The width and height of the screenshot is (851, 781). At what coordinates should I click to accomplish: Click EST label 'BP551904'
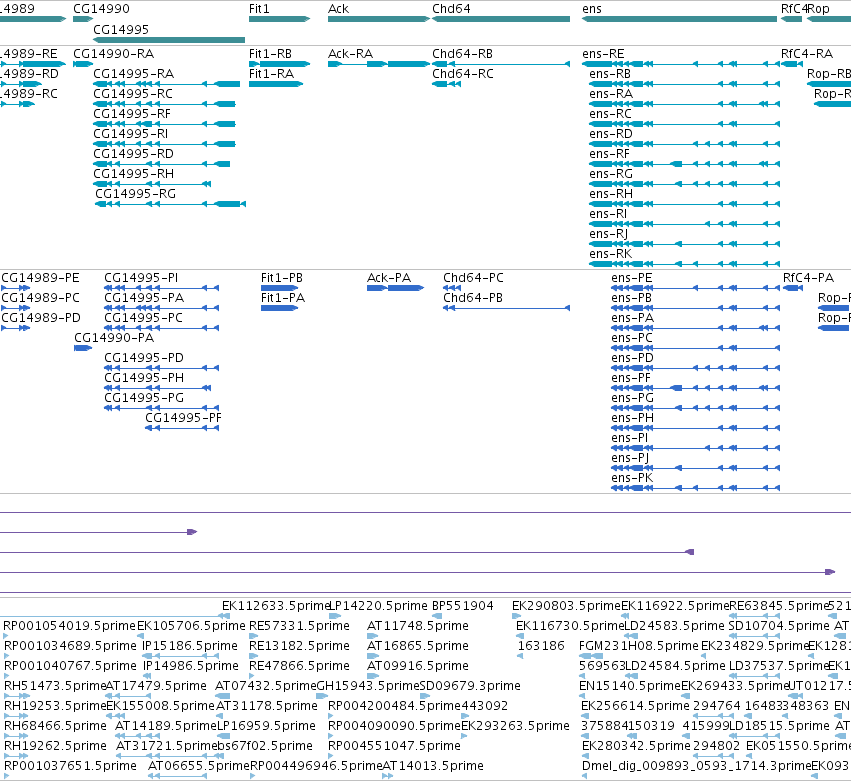463,606
